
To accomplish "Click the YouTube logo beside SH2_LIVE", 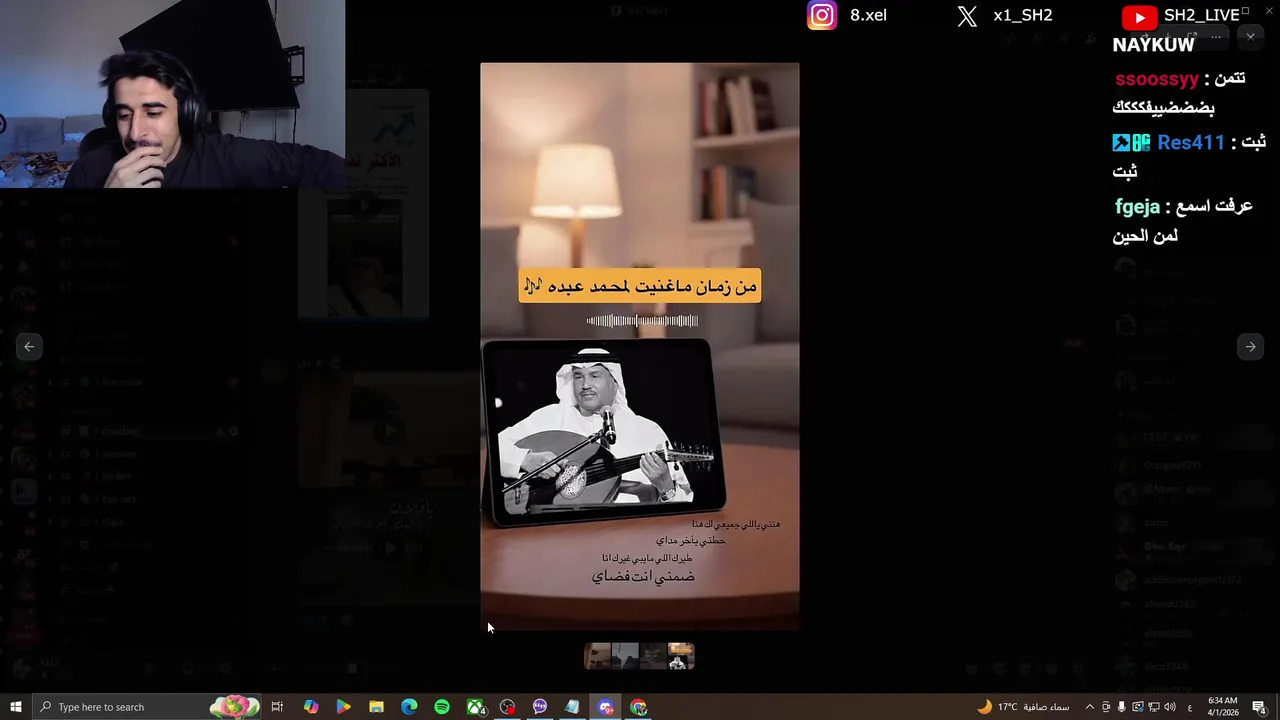I will pos(1139,16).
